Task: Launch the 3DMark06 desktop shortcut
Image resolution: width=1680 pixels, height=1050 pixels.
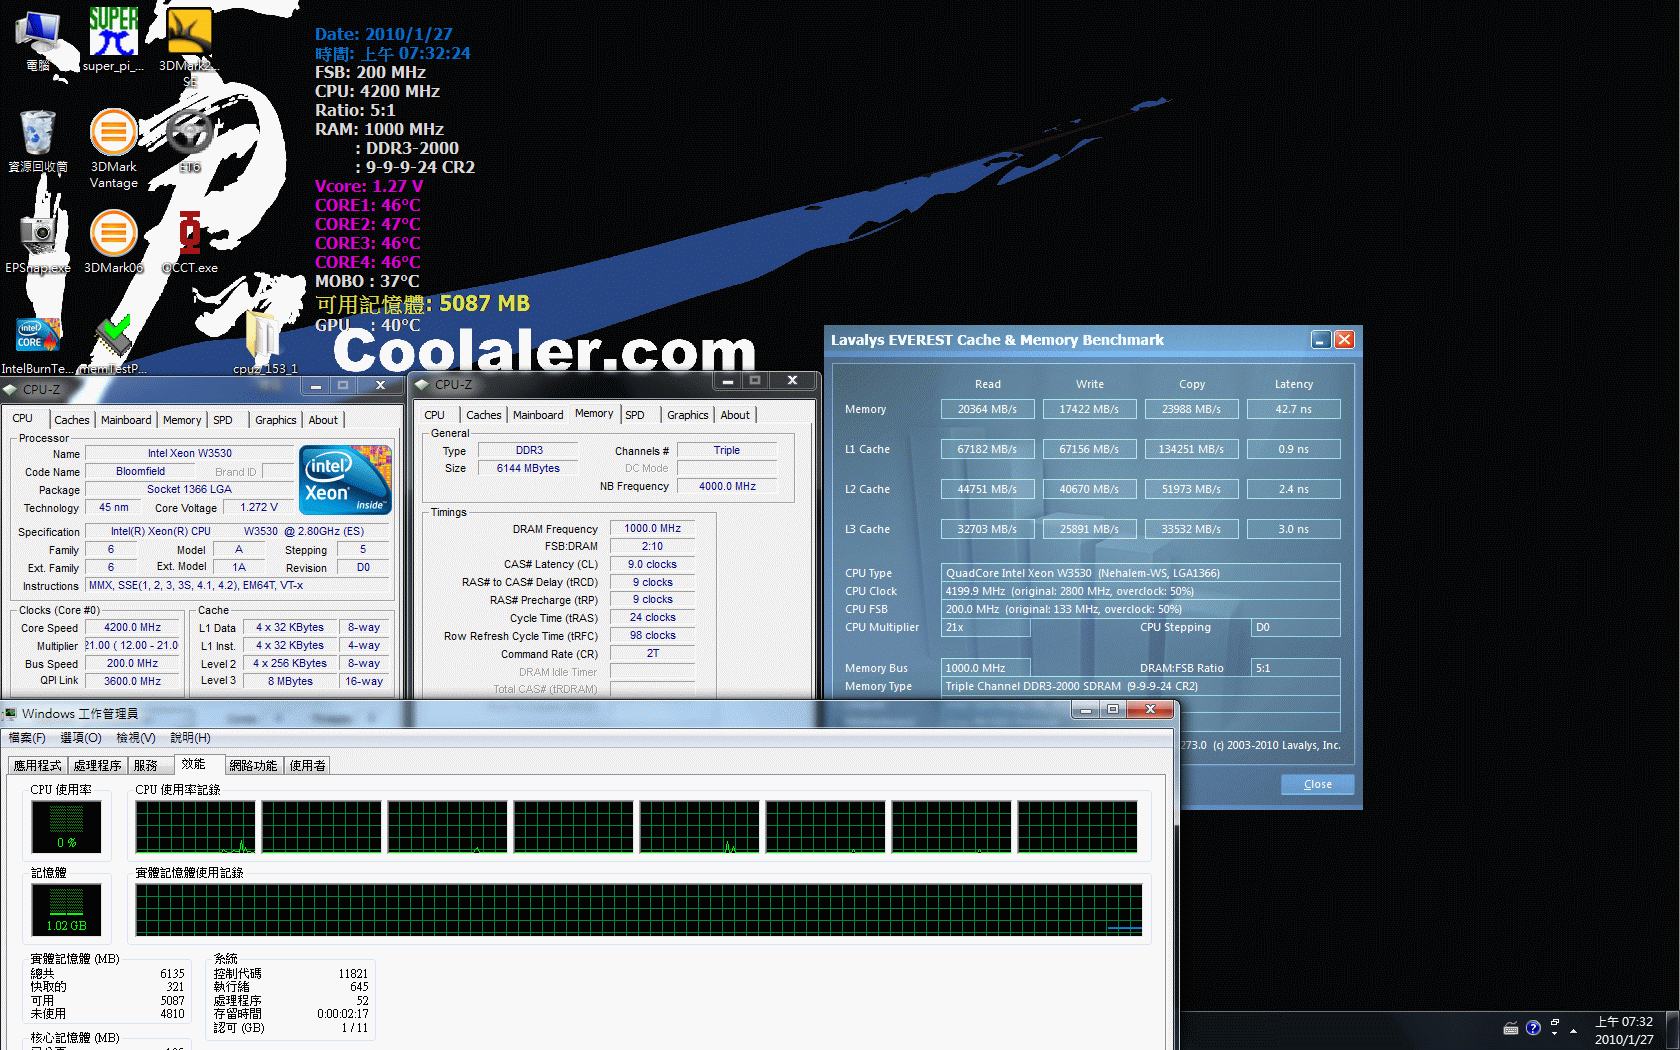Action: 114,242
